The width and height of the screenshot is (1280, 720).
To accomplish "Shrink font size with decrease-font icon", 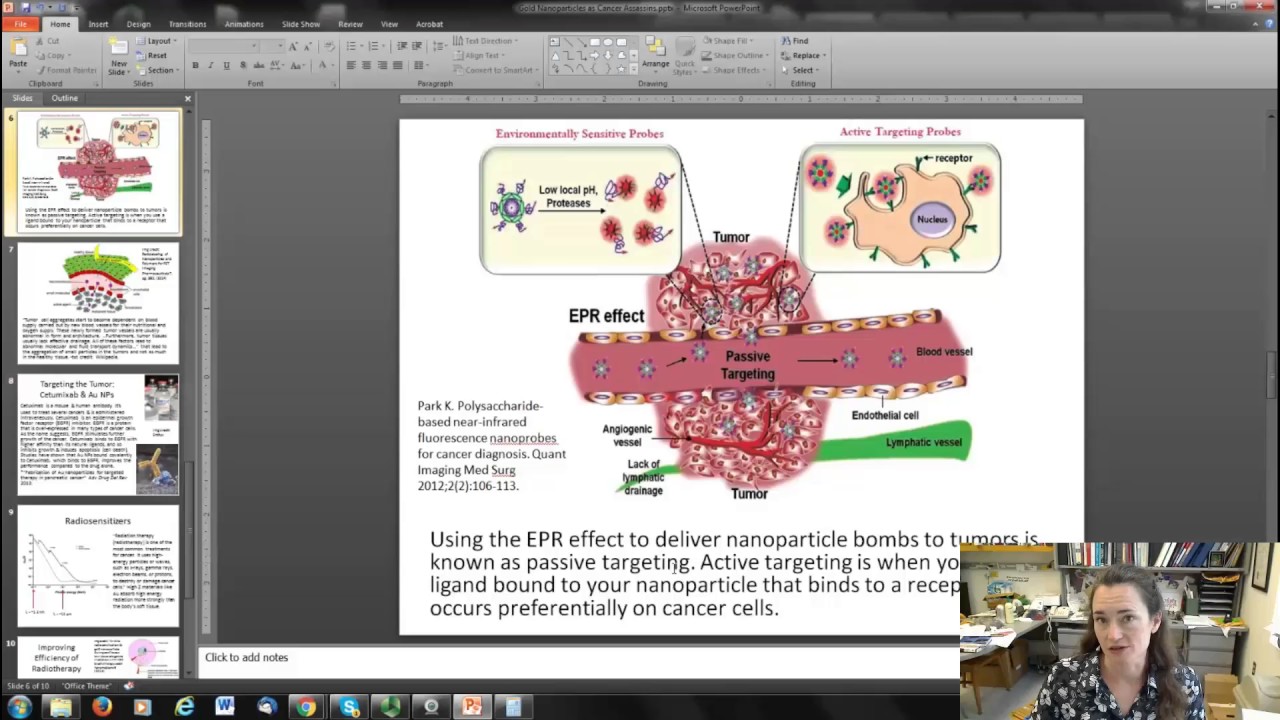I will [307, 46].
